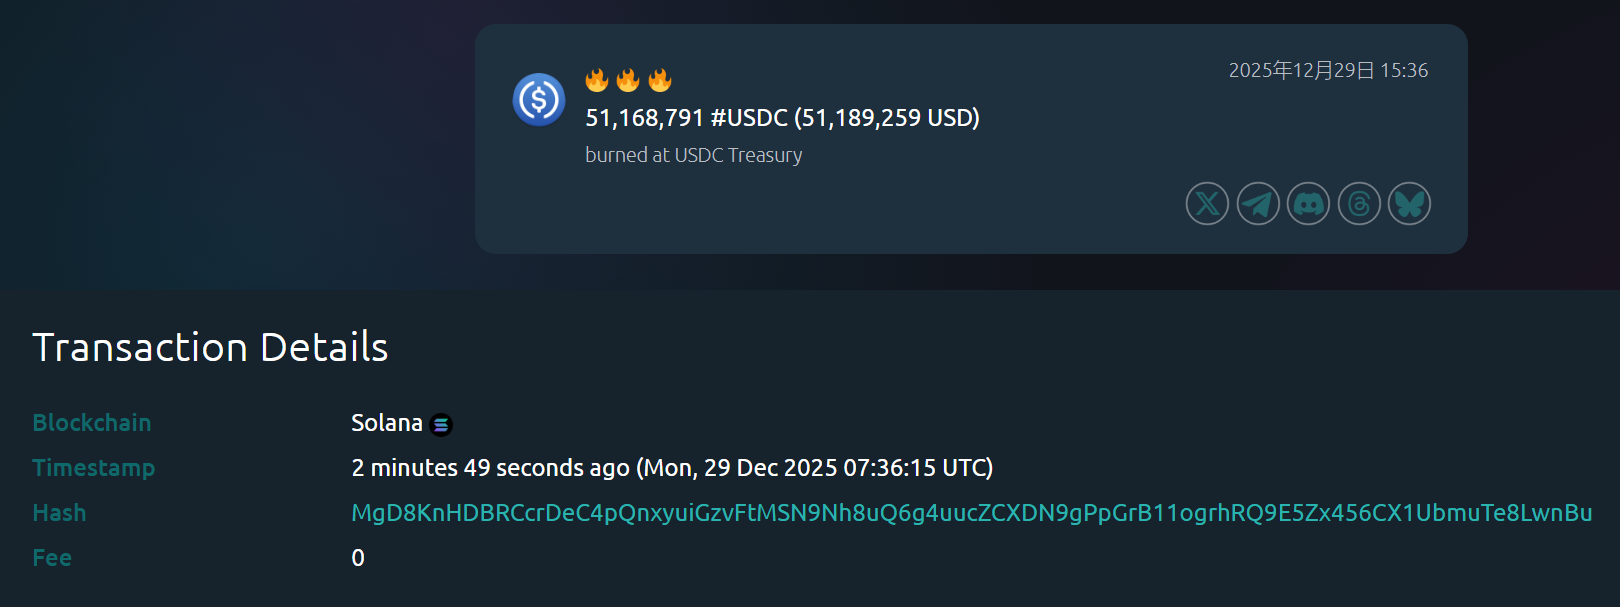This screenshot has height=607, width=1620.
Task: Click the 2025年12月29日 15:36 date
Action: pos(1327,70)
